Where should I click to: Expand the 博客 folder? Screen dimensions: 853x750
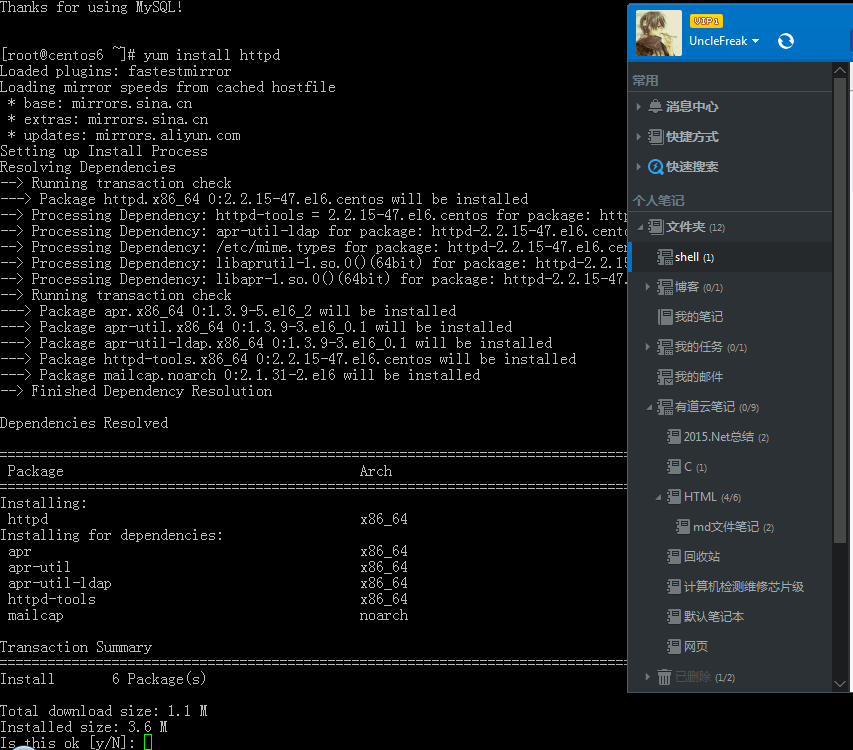point(648,285)
